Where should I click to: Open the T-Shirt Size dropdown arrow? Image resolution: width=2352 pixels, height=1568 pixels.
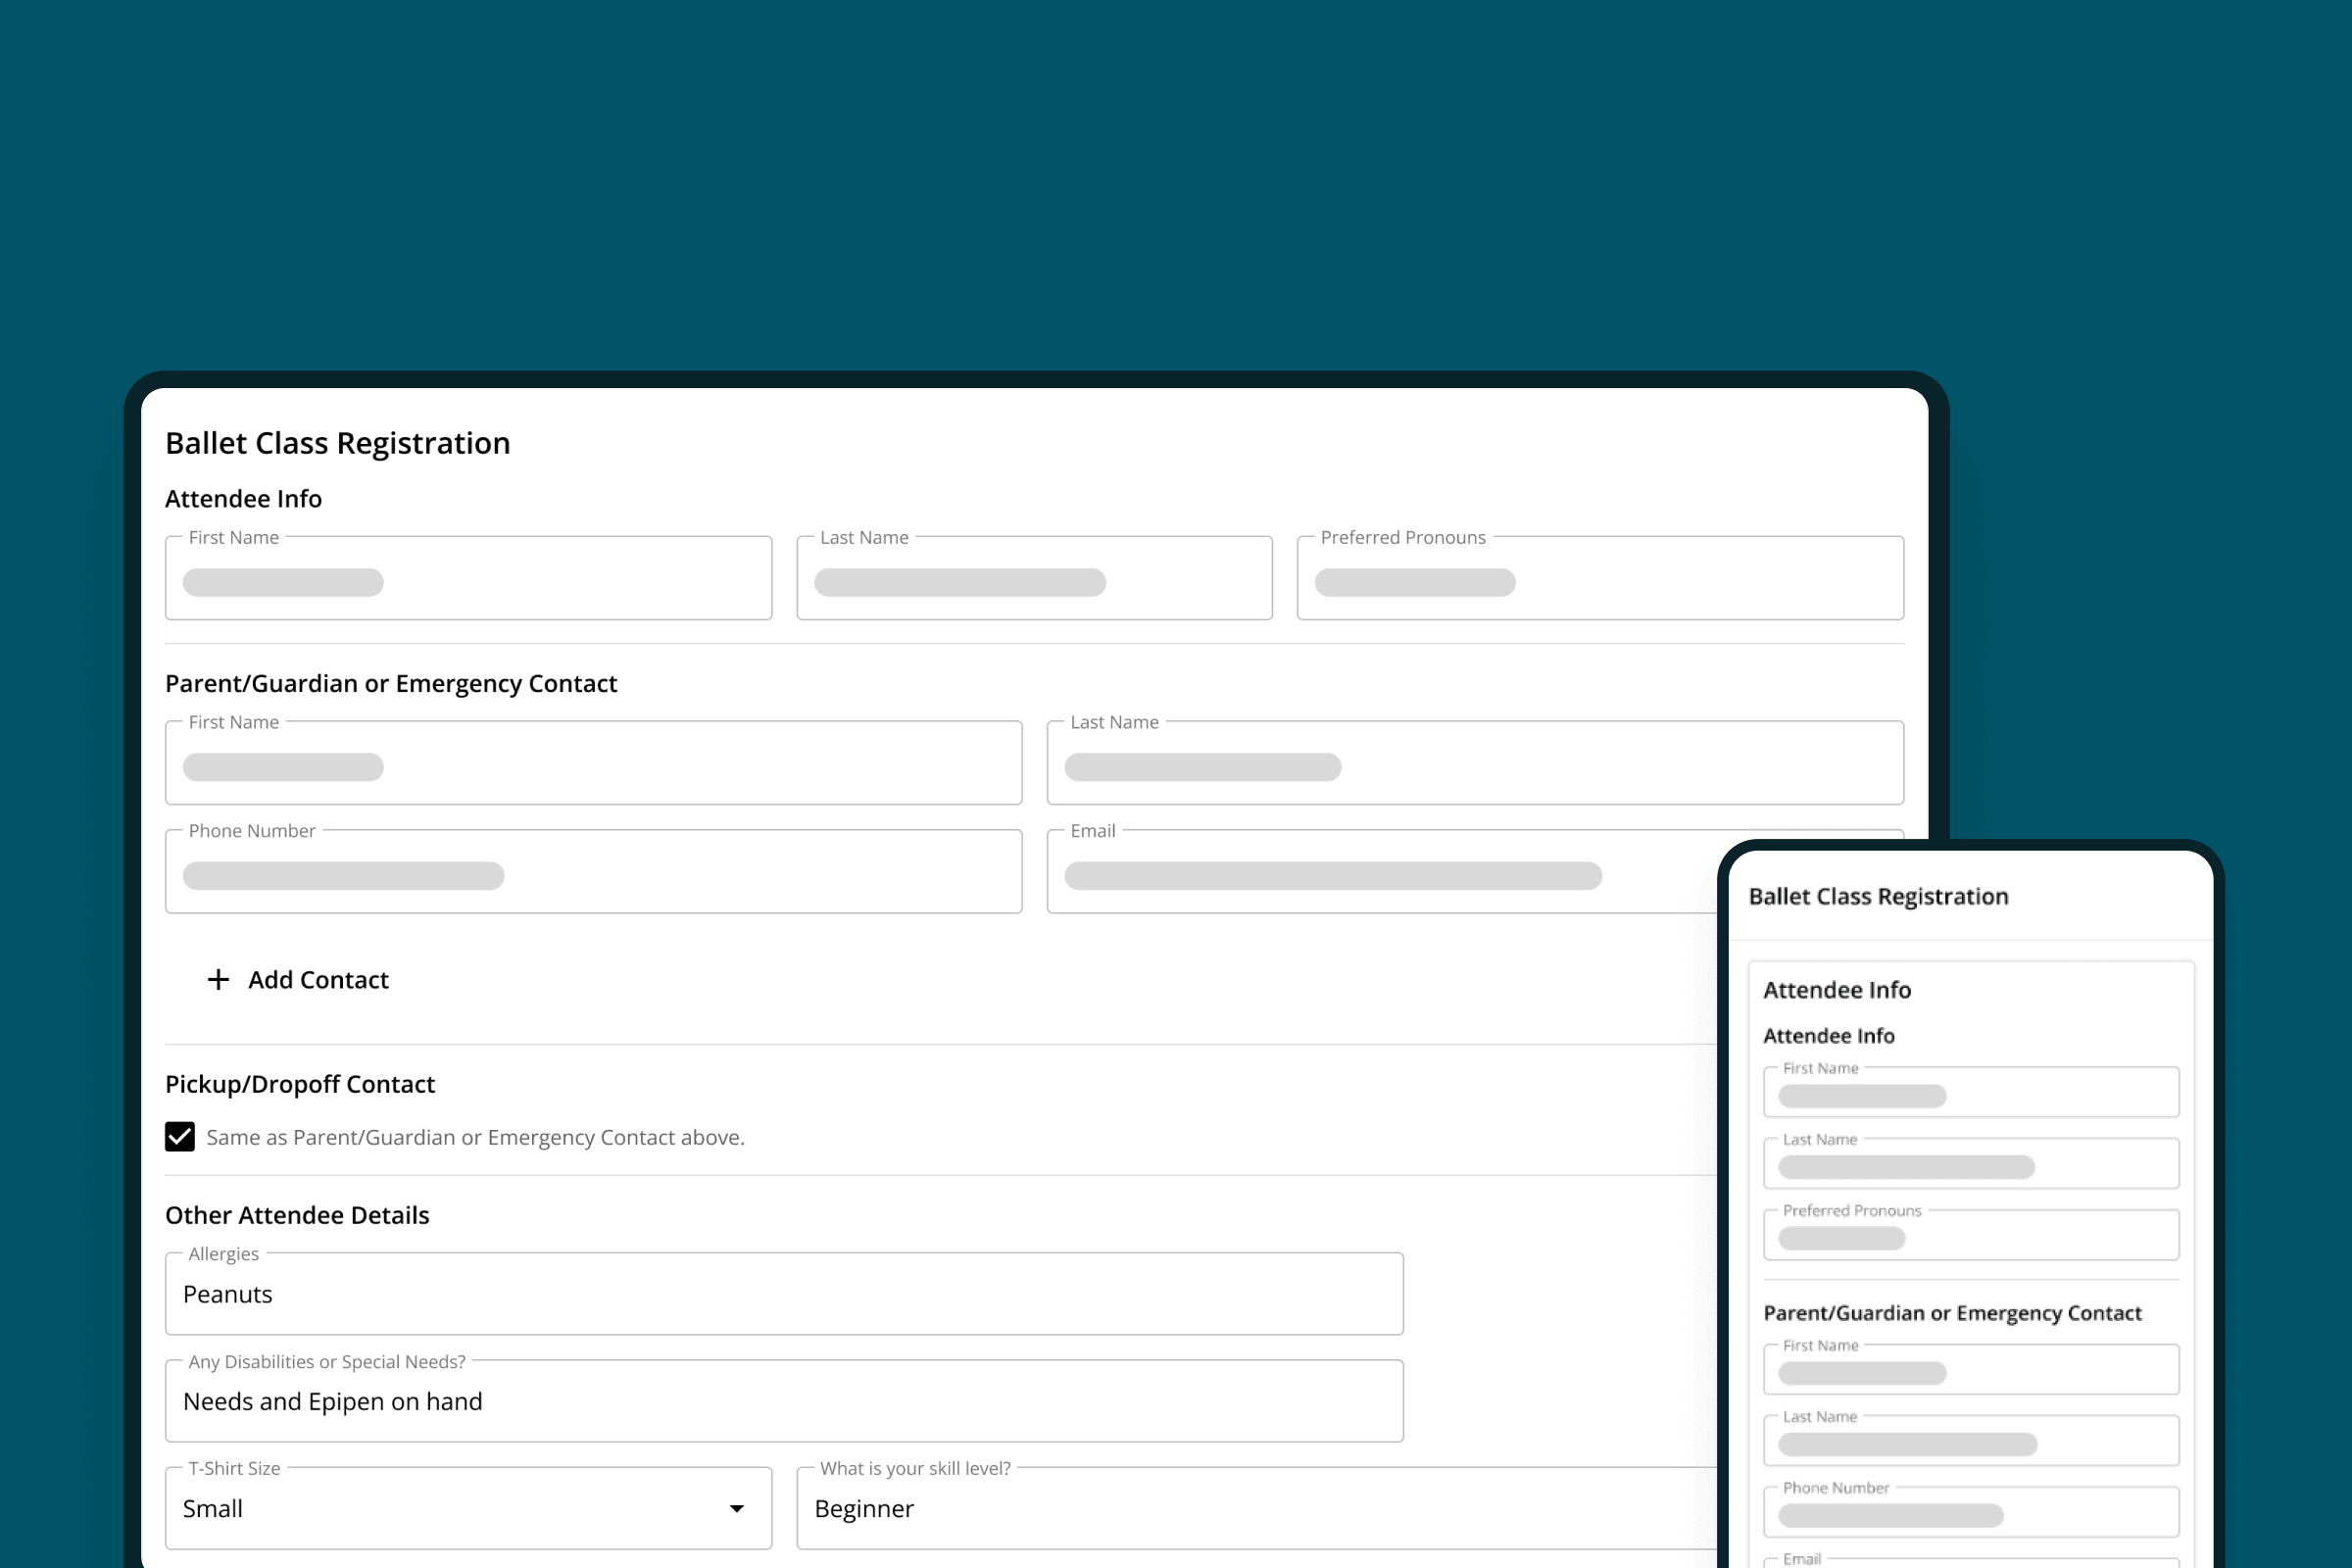click(737, 1509)
